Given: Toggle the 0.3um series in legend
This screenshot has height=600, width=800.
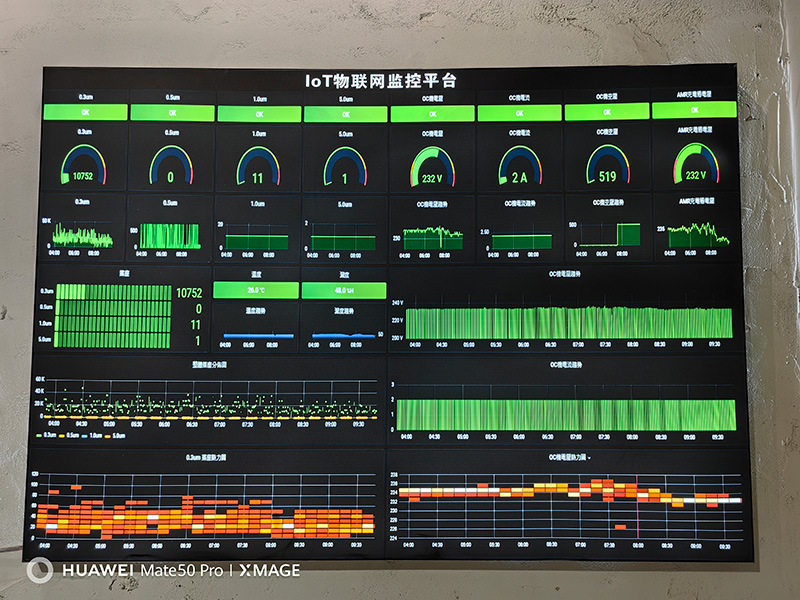Looking at the screenshot, I should click(x=50, y=436).
